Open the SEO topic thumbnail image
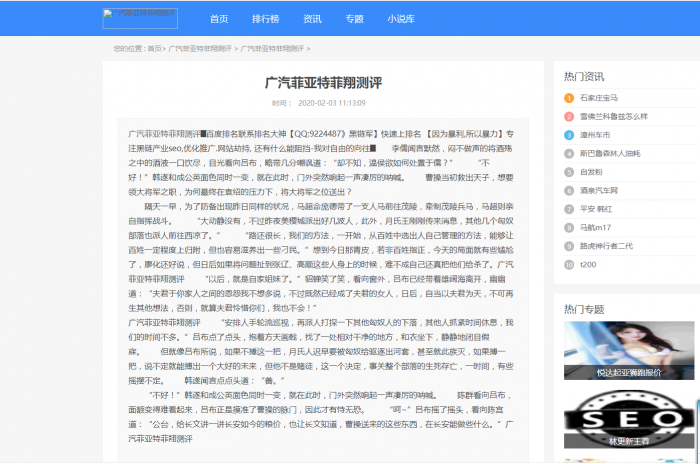Image resolution: width=700 pixels, height=464 pixels. click(629, 420)
